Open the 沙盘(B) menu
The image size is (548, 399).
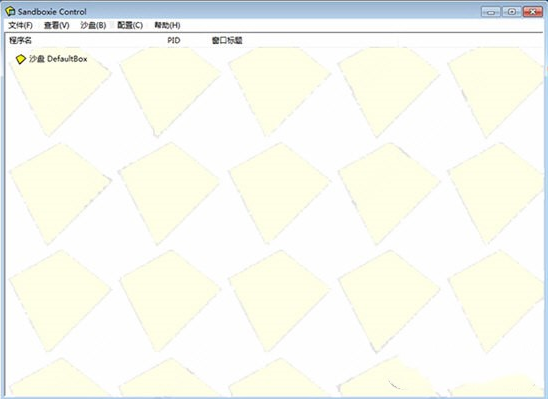tap(93, 25)
